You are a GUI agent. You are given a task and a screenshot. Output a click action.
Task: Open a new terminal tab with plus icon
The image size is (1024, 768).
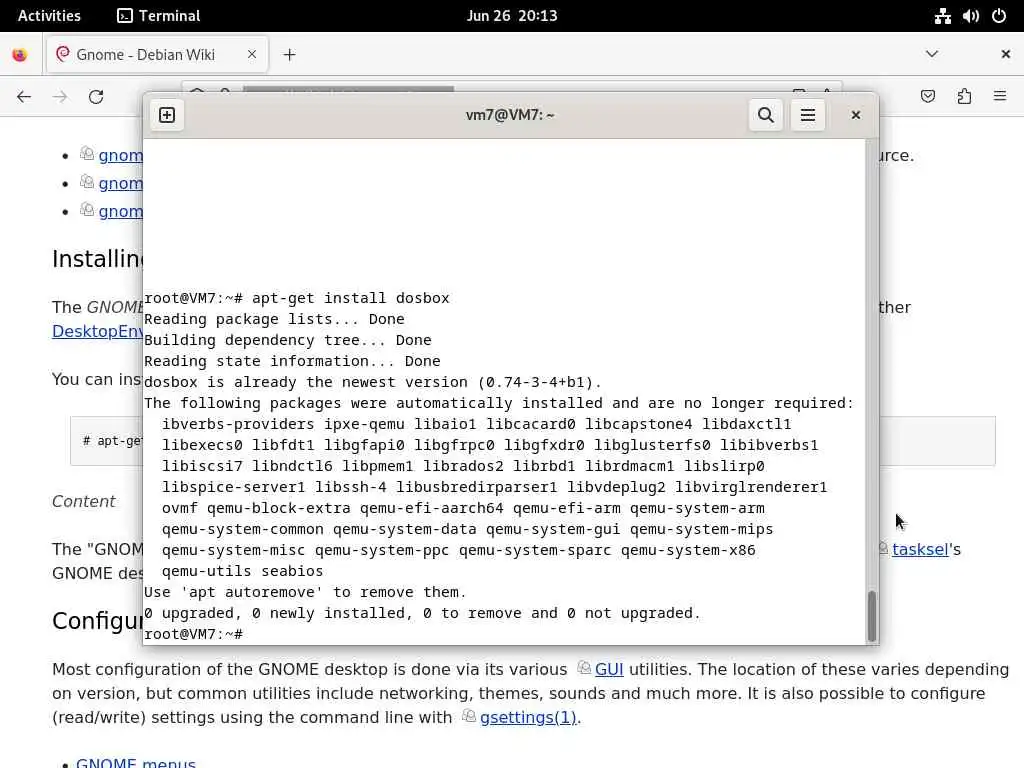167,115
